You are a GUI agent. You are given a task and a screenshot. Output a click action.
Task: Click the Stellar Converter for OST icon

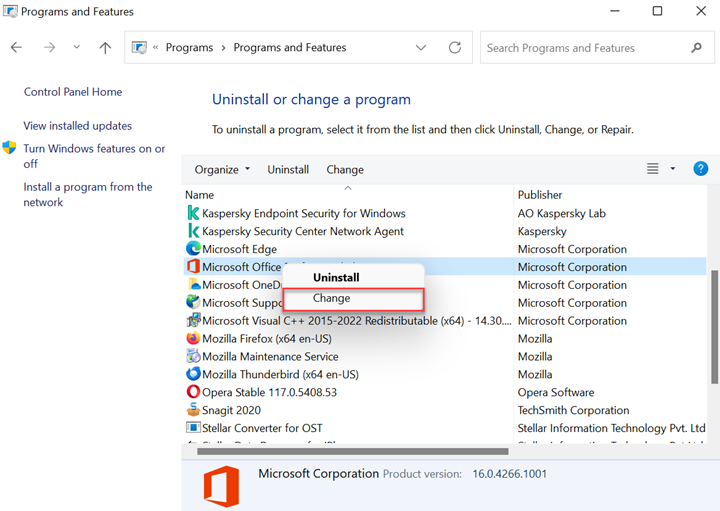[x=193, y=427]
